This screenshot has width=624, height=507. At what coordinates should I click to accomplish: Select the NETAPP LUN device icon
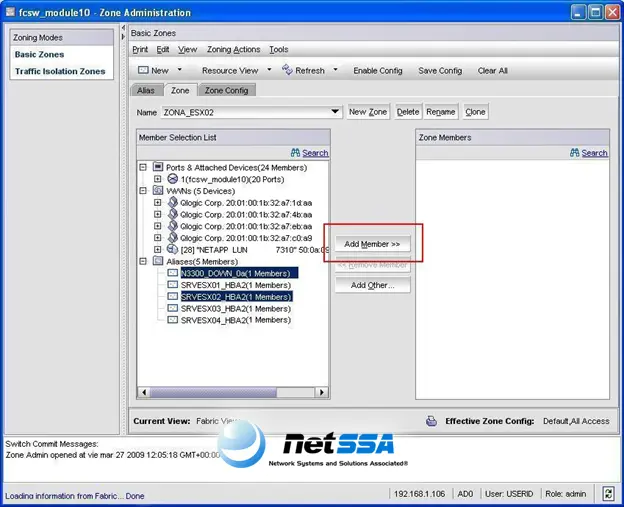pos(172,249)
